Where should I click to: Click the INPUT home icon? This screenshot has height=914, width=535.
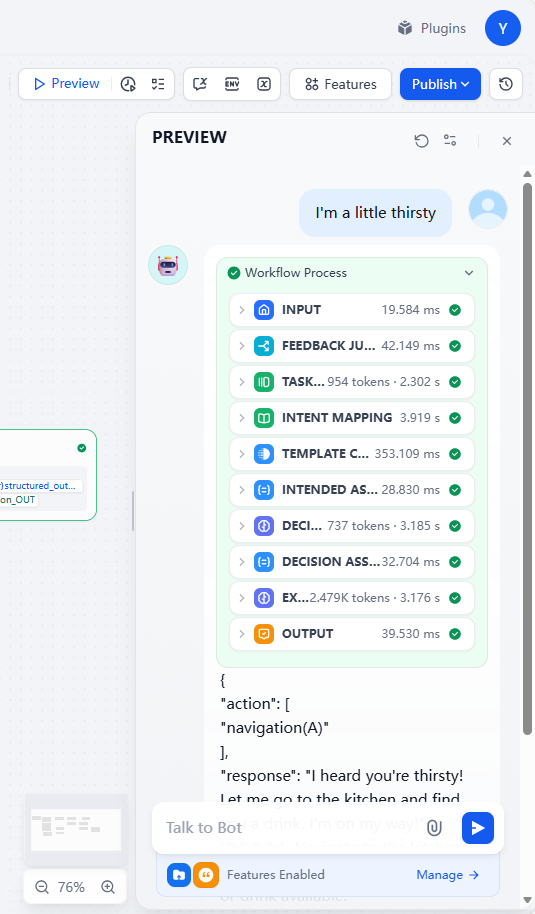pos(264,310)
